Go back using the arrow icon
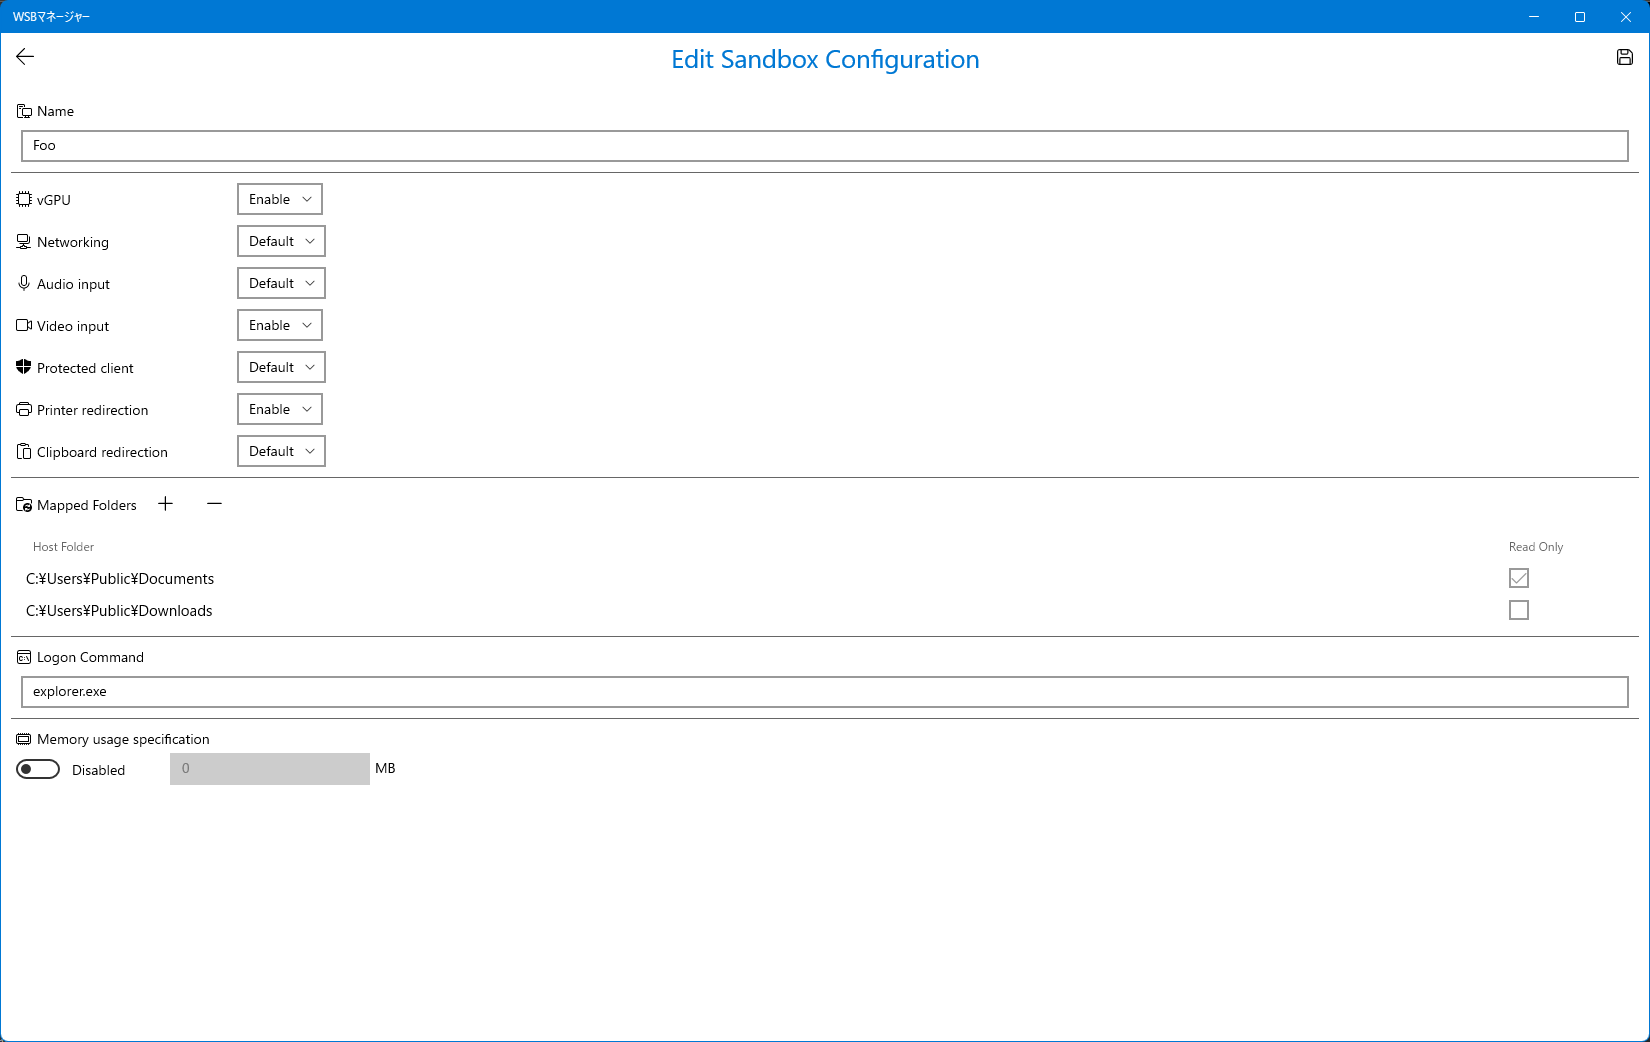 point(25,57)
